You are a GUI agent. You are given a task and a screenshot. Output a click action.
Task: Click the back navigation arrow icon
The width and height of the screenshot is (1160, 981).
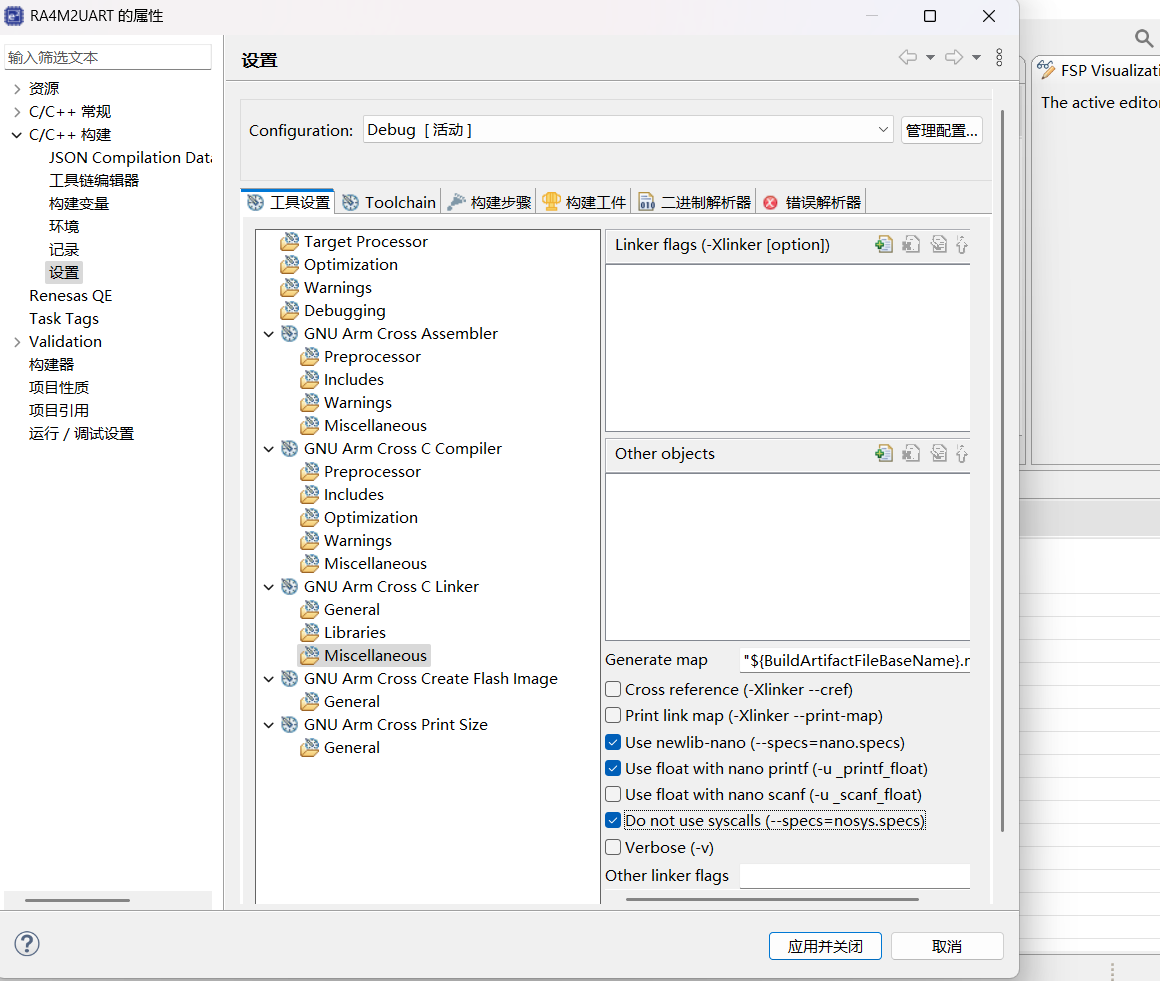pyautogui.click(x=908, y=57)
